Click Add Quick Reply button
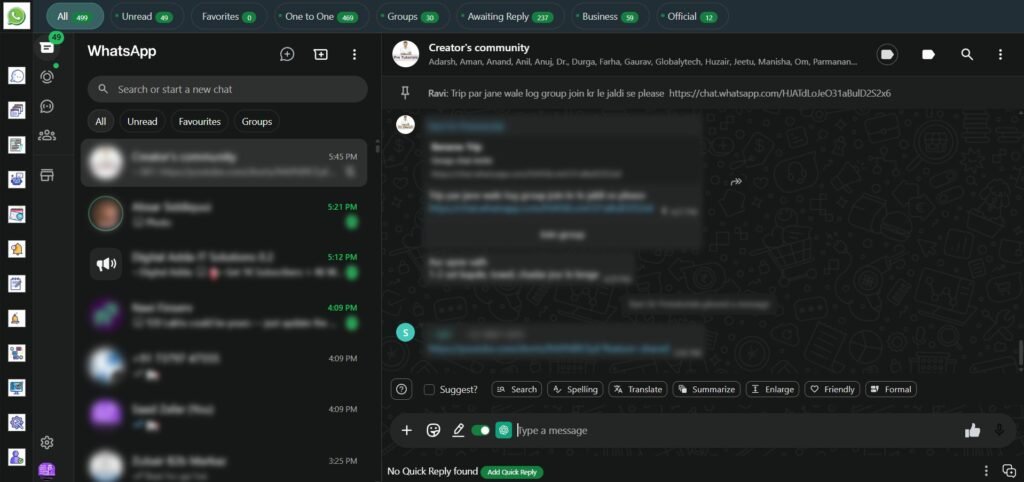 [x=512, y=472]
